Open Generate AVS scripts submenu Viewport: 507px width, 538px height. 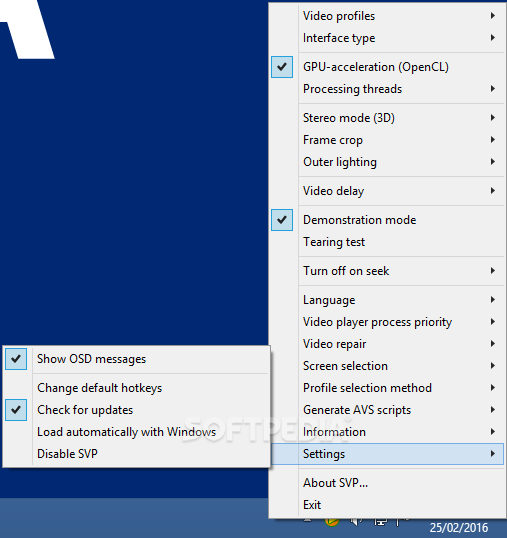click(387, 410)
